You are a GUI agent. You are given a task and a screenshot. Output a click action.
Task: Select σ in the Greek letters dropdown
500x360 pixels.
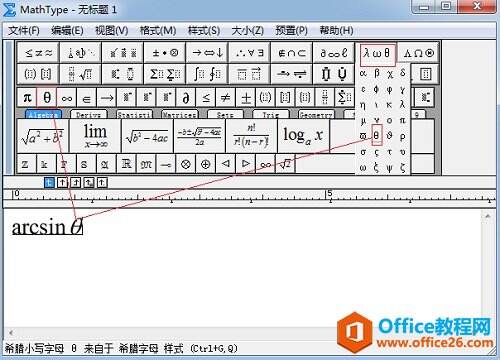[x=363, y=152]
